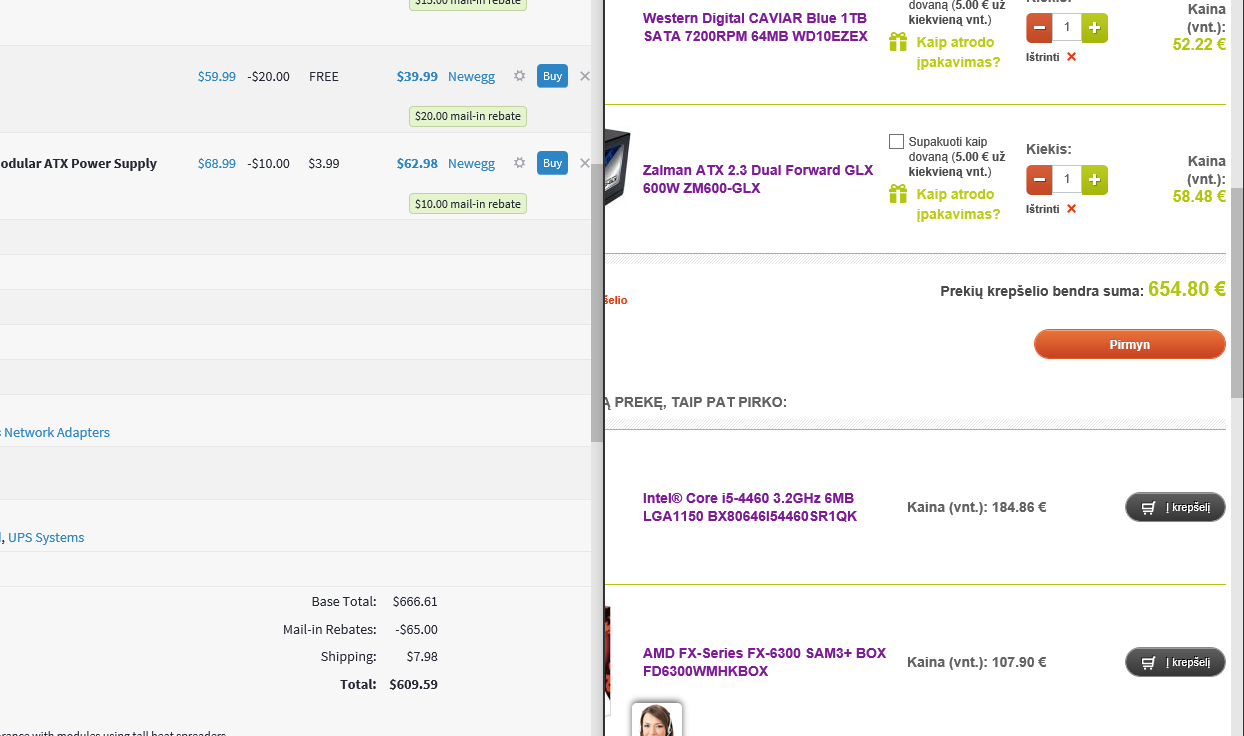The image size is (1244, 736).
Task: Click Ištrinti red X for Zalman power supply
Action: (1072, 209)
